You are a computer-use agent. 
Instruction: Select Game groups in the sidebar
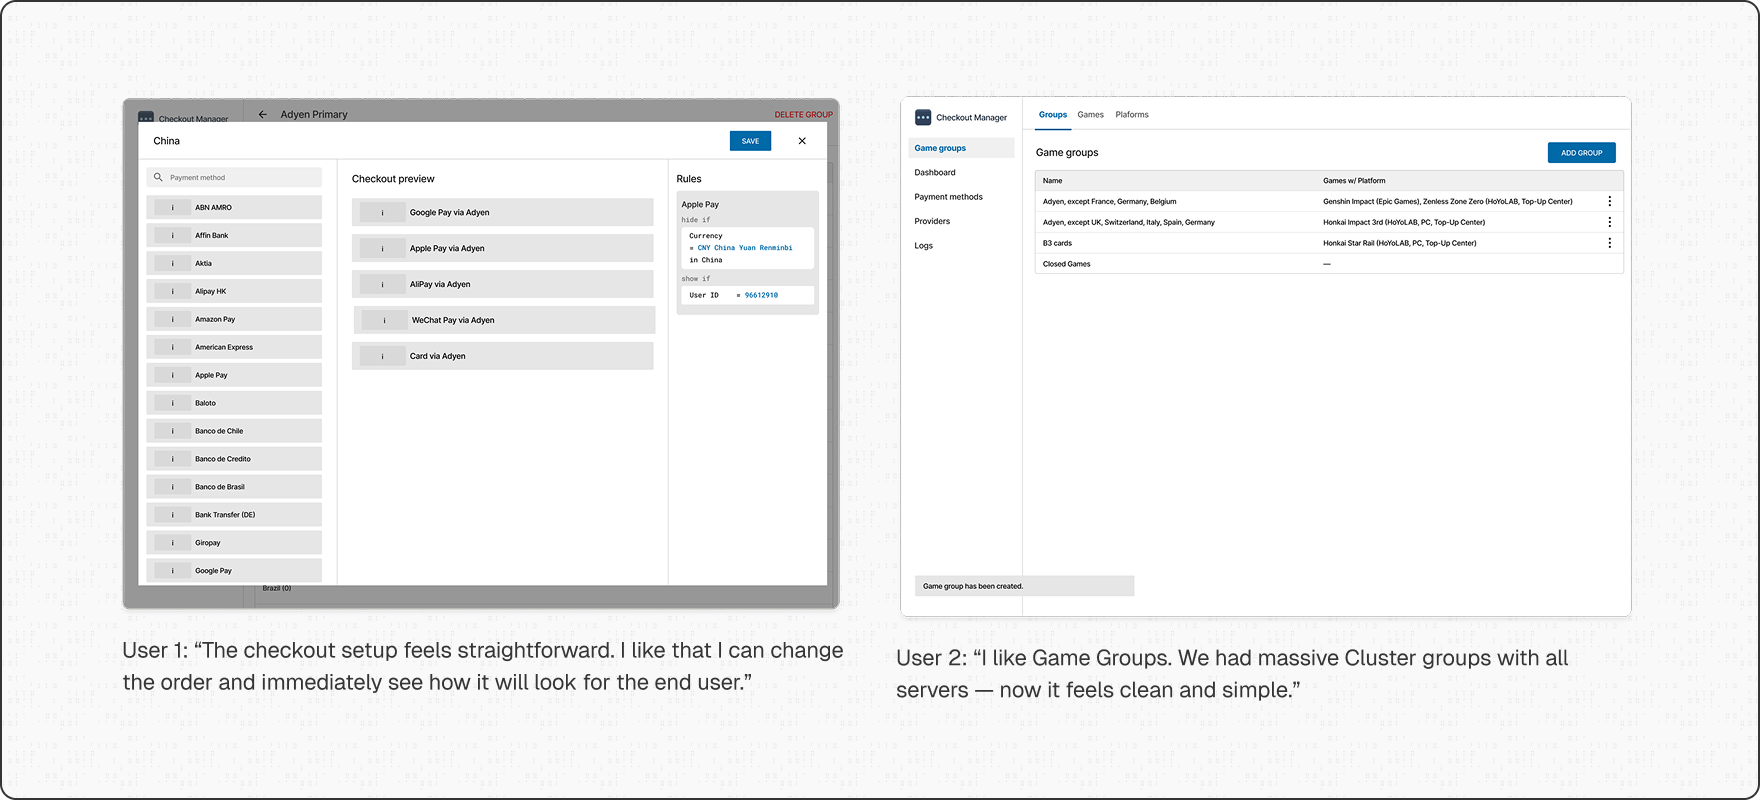tap(961, 148)
